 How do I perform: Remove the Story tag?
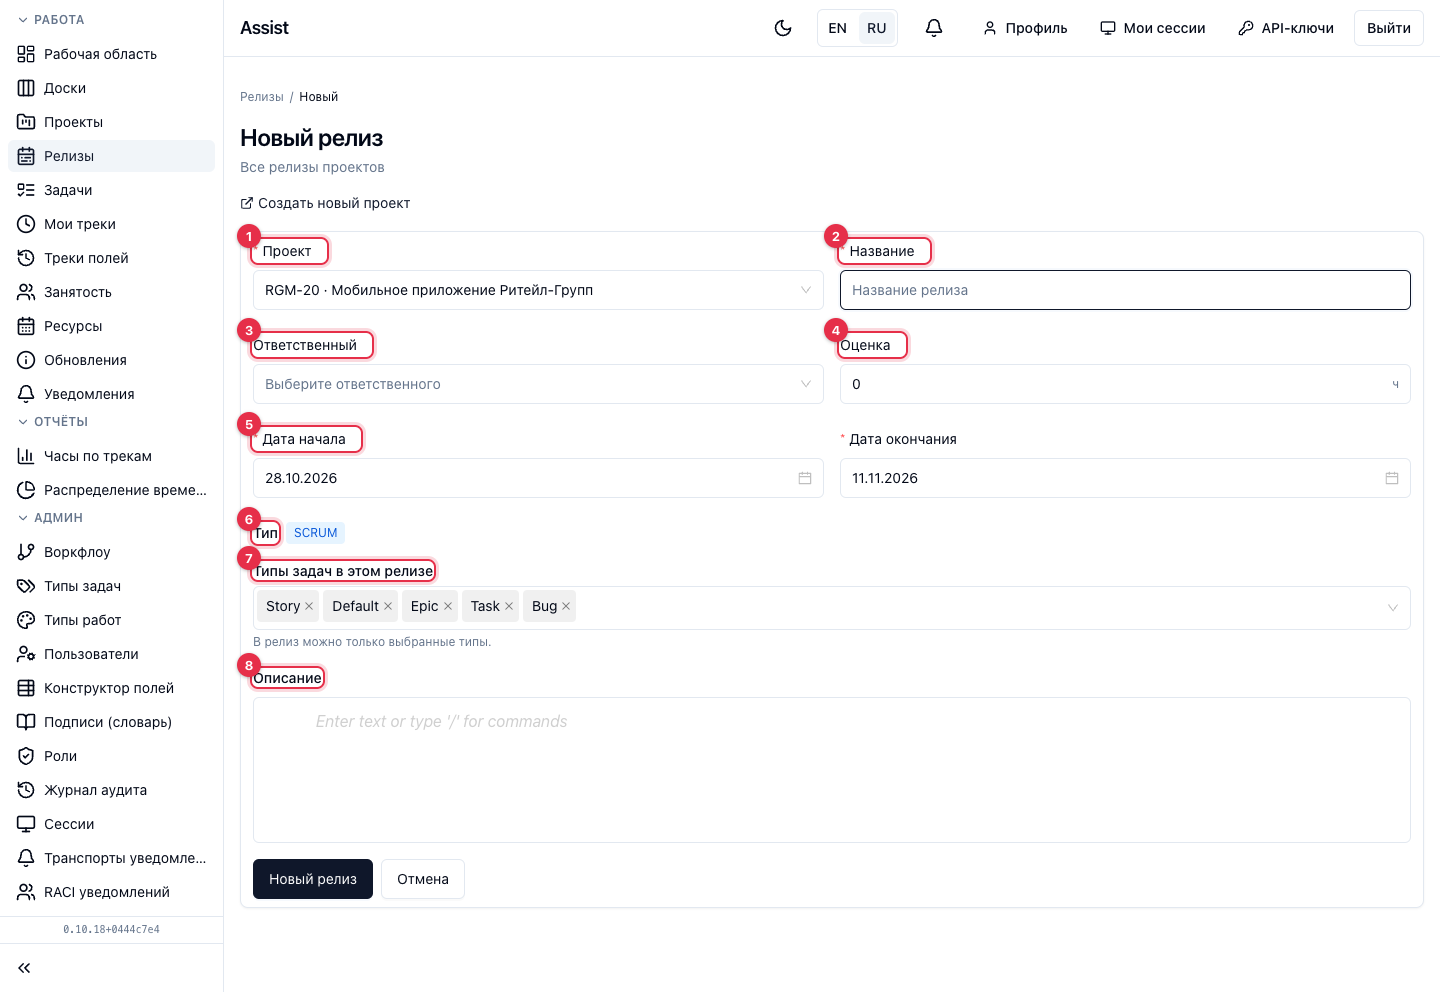310,606
